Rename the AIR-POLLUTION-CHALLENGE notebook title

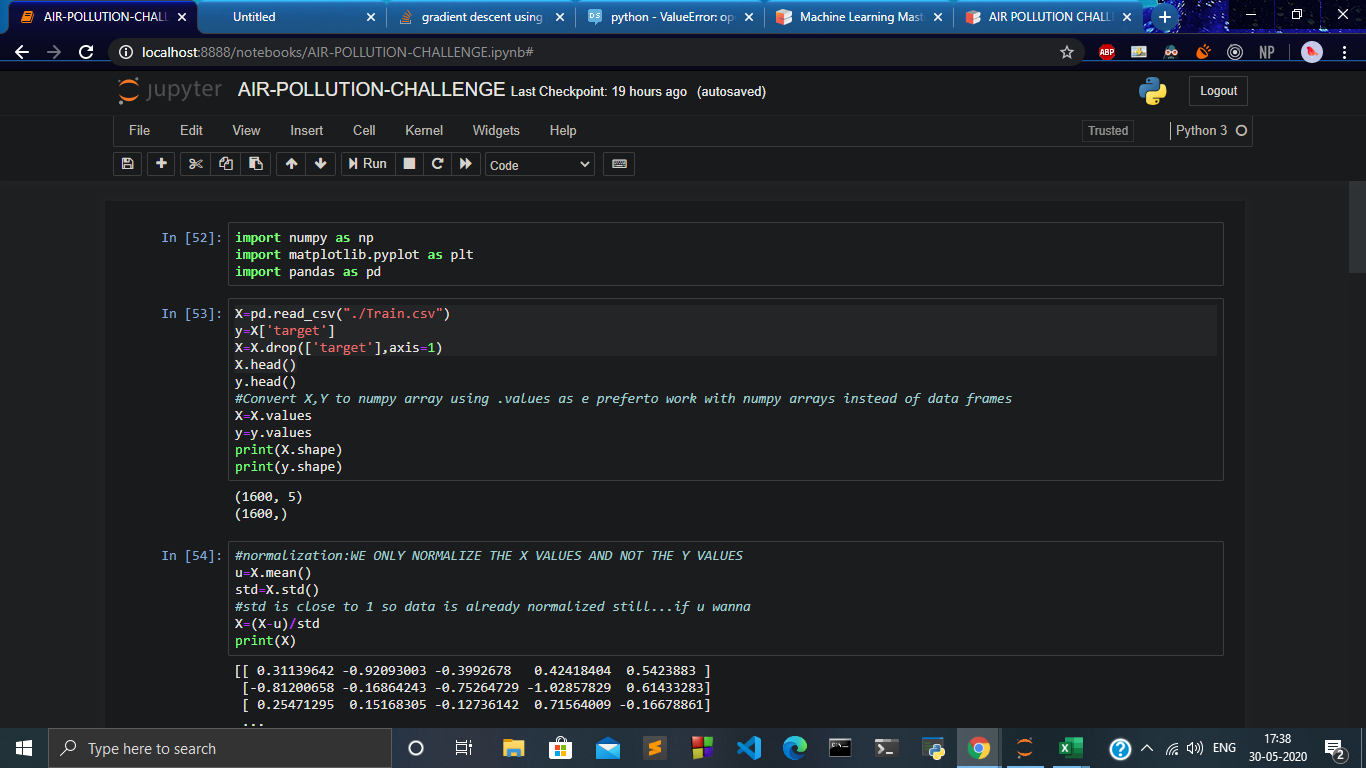371,90
